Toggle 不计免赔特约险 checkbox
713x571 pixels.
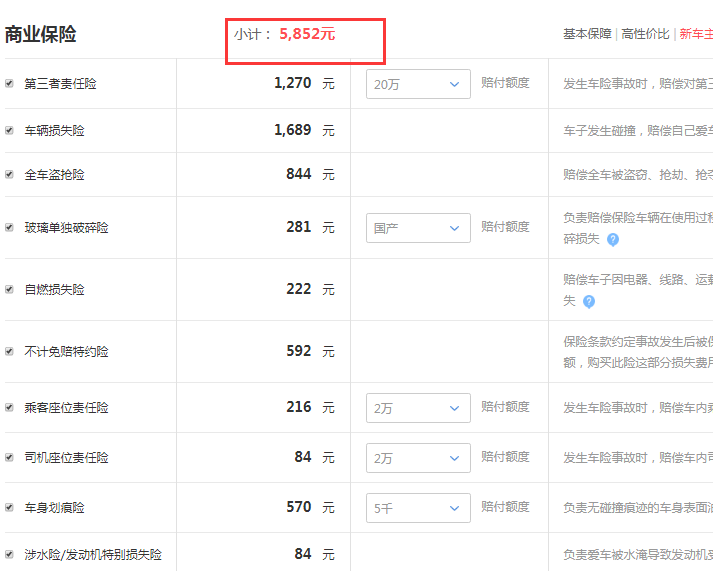(9, 351)
